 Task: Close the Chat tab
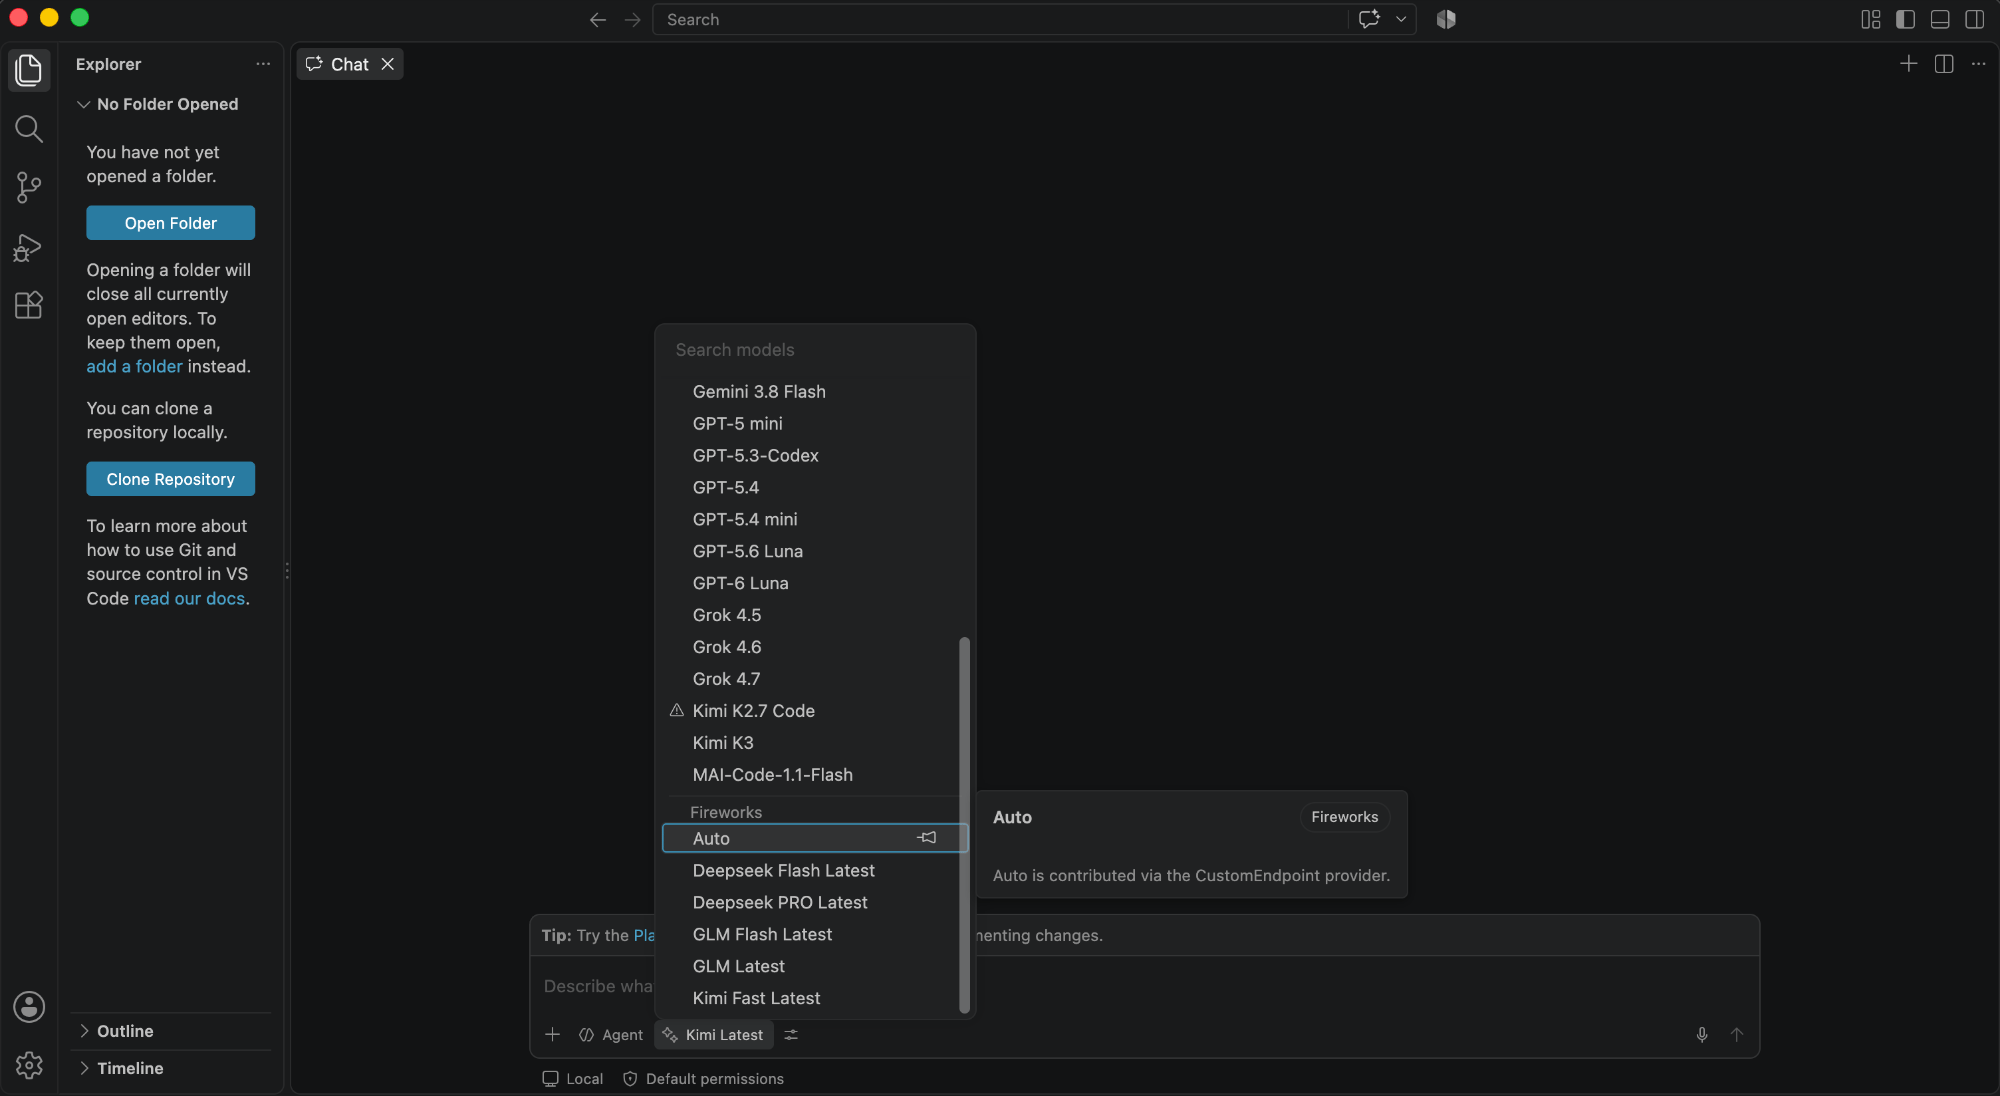(388, 64)
